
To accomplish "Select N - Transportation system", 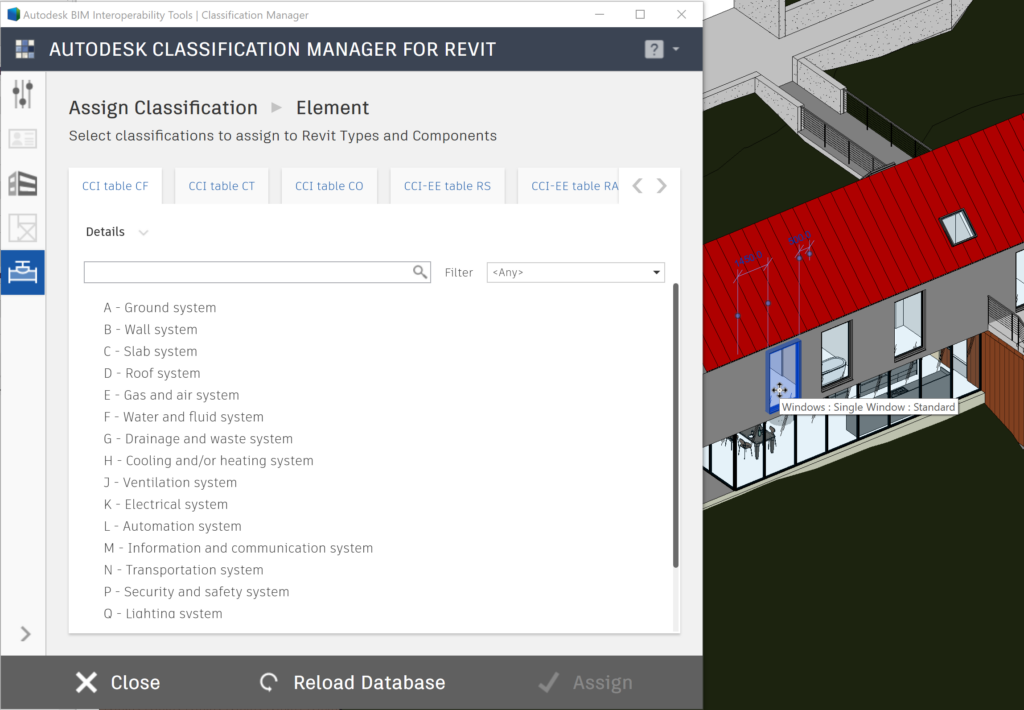I will pyautogui.click(x=184, y=570).
